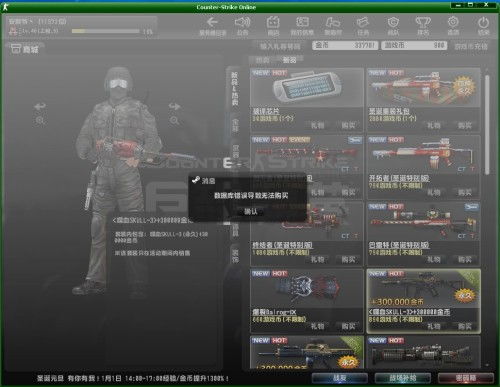Open the missions ticket icon
Image resolution: width=500 pixels, height=387 pixels.
[x=363, y=23]
